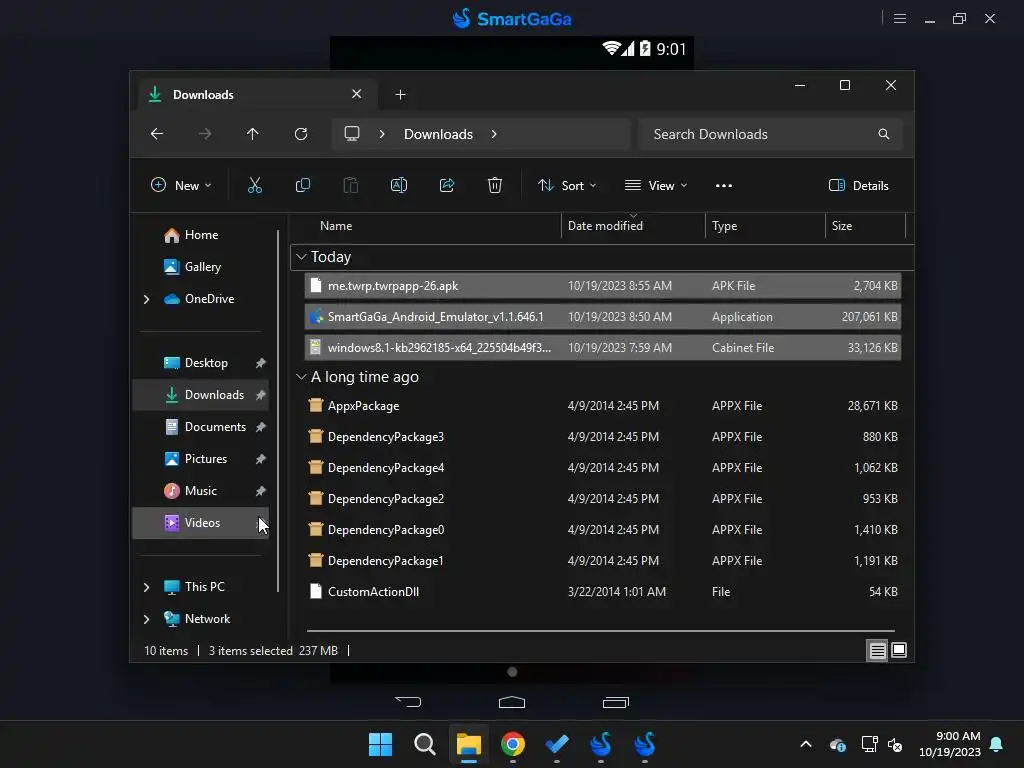Open Home in the navigation pane

click(x=200, y=235)
